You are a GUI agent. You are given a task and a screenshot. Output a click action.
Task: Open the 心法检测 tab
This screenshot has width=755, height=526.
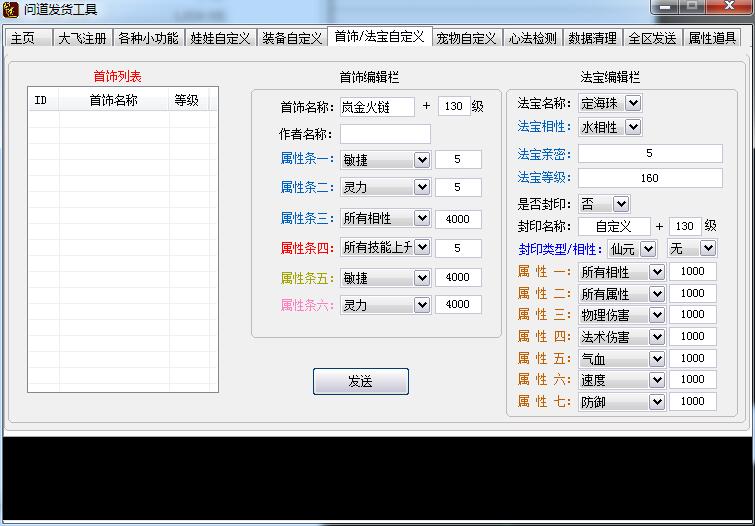532,39
